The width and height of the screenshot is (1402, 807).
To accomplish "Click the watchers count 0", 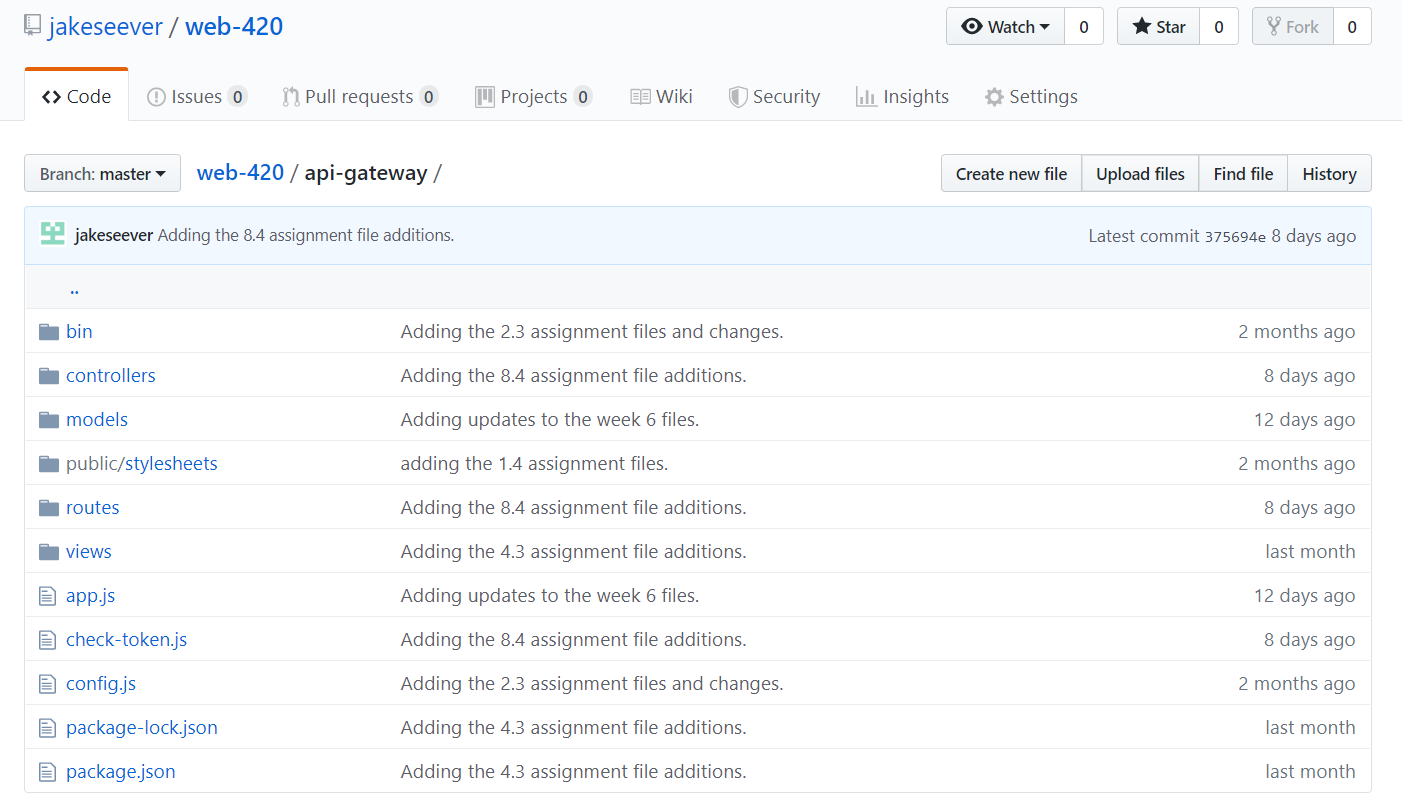I will point(1084,27).
